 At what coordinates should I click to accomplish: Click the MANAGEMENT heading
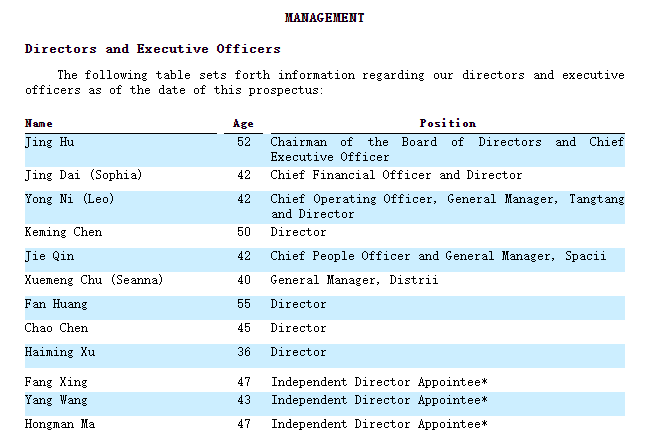click(324, 18)
